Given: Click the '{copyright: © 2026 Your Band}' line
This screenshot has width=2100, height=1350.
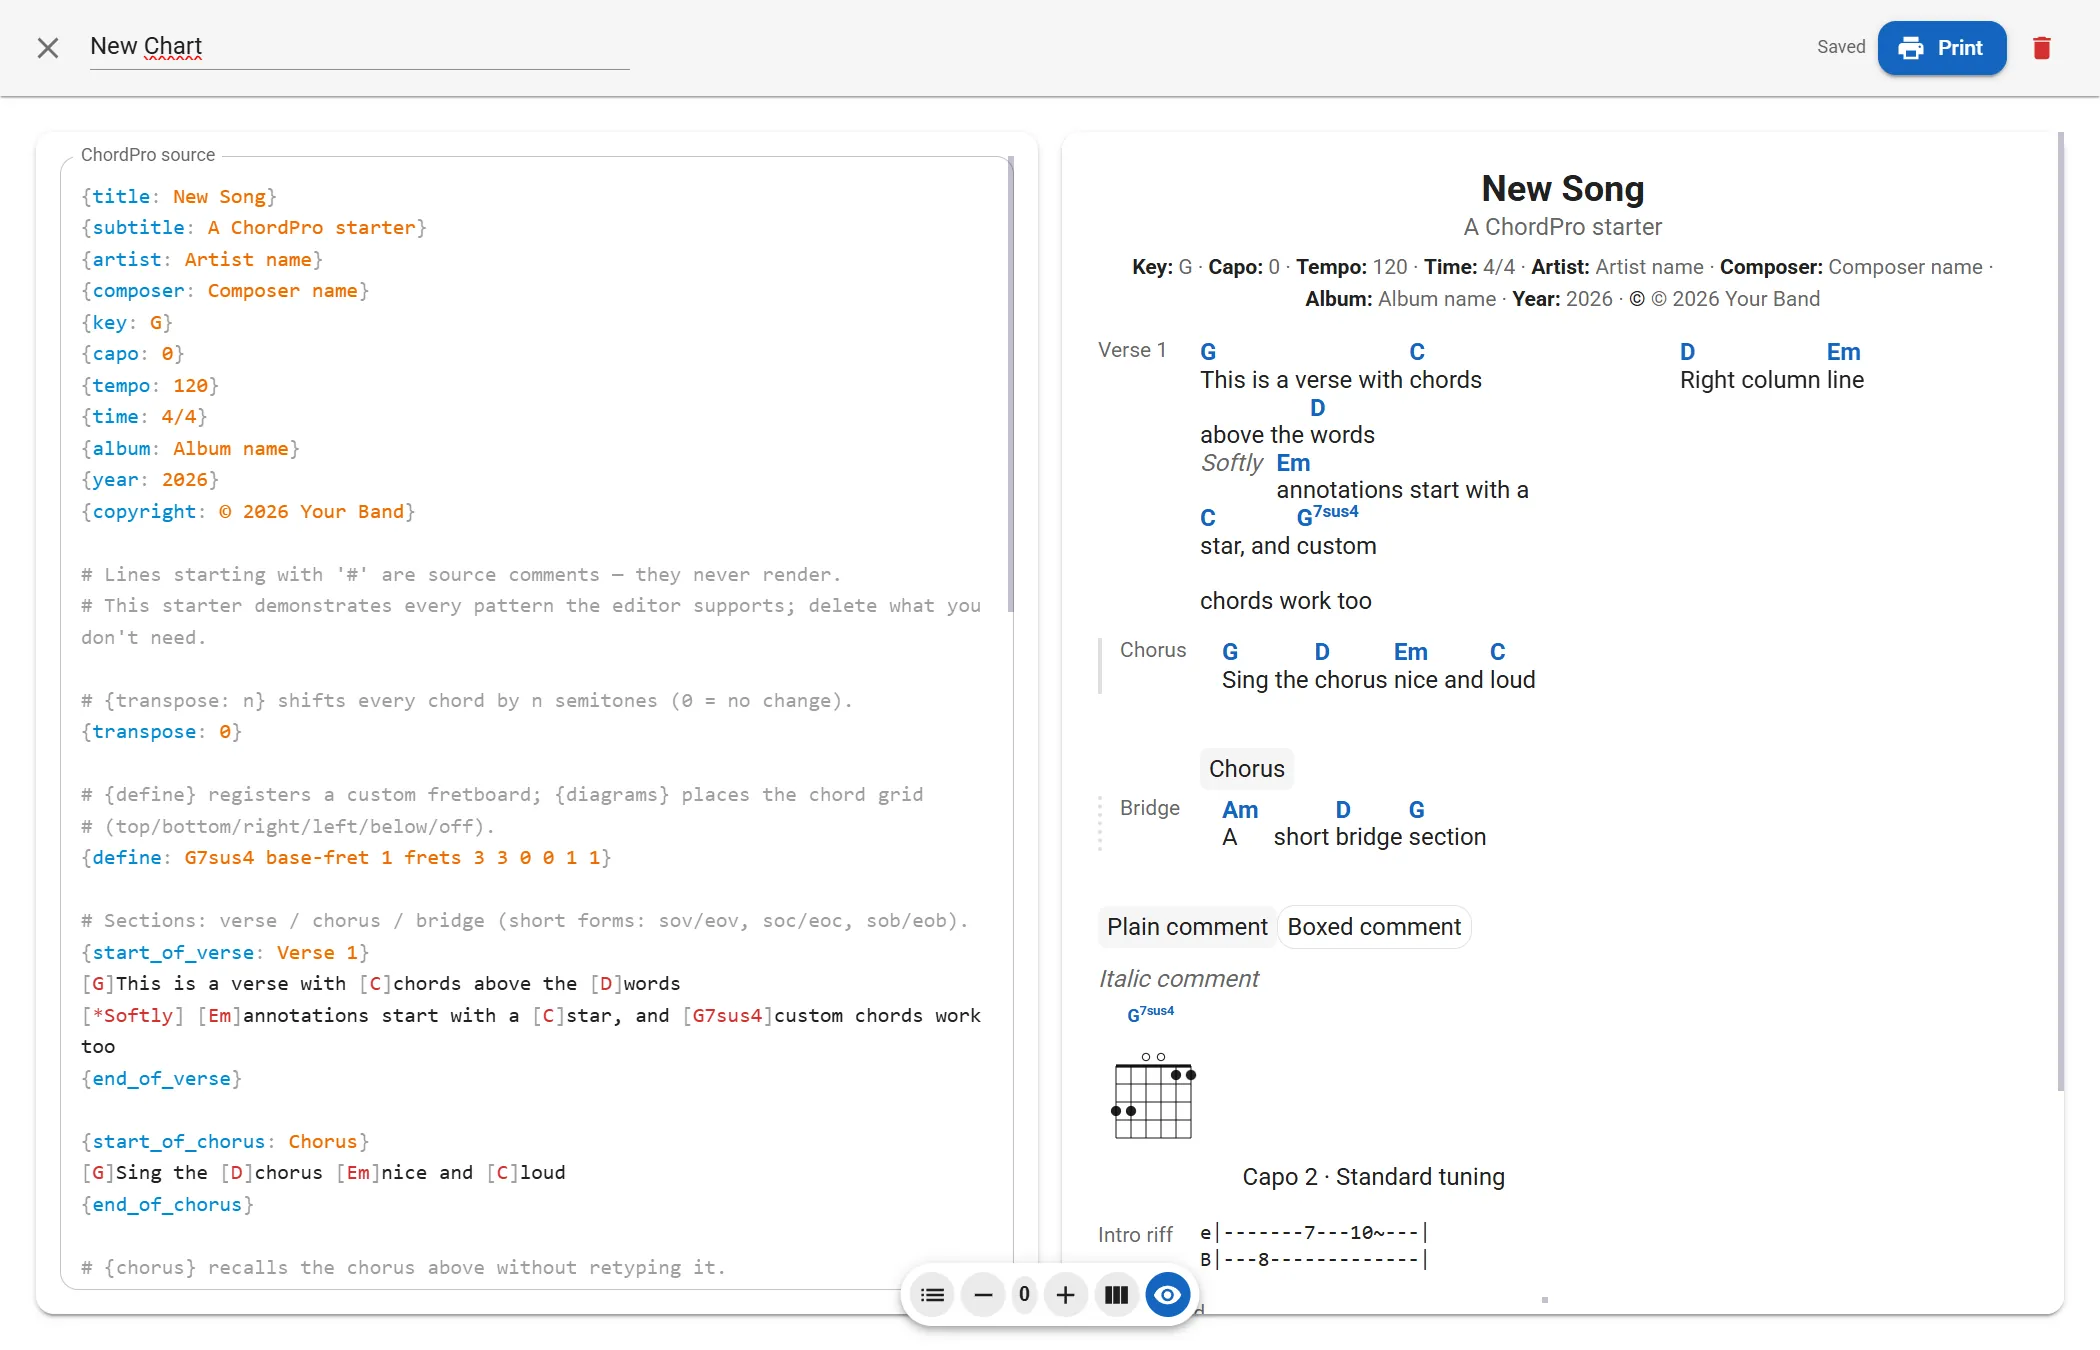Looking at the screenshot, I should [x=248, y=511].
